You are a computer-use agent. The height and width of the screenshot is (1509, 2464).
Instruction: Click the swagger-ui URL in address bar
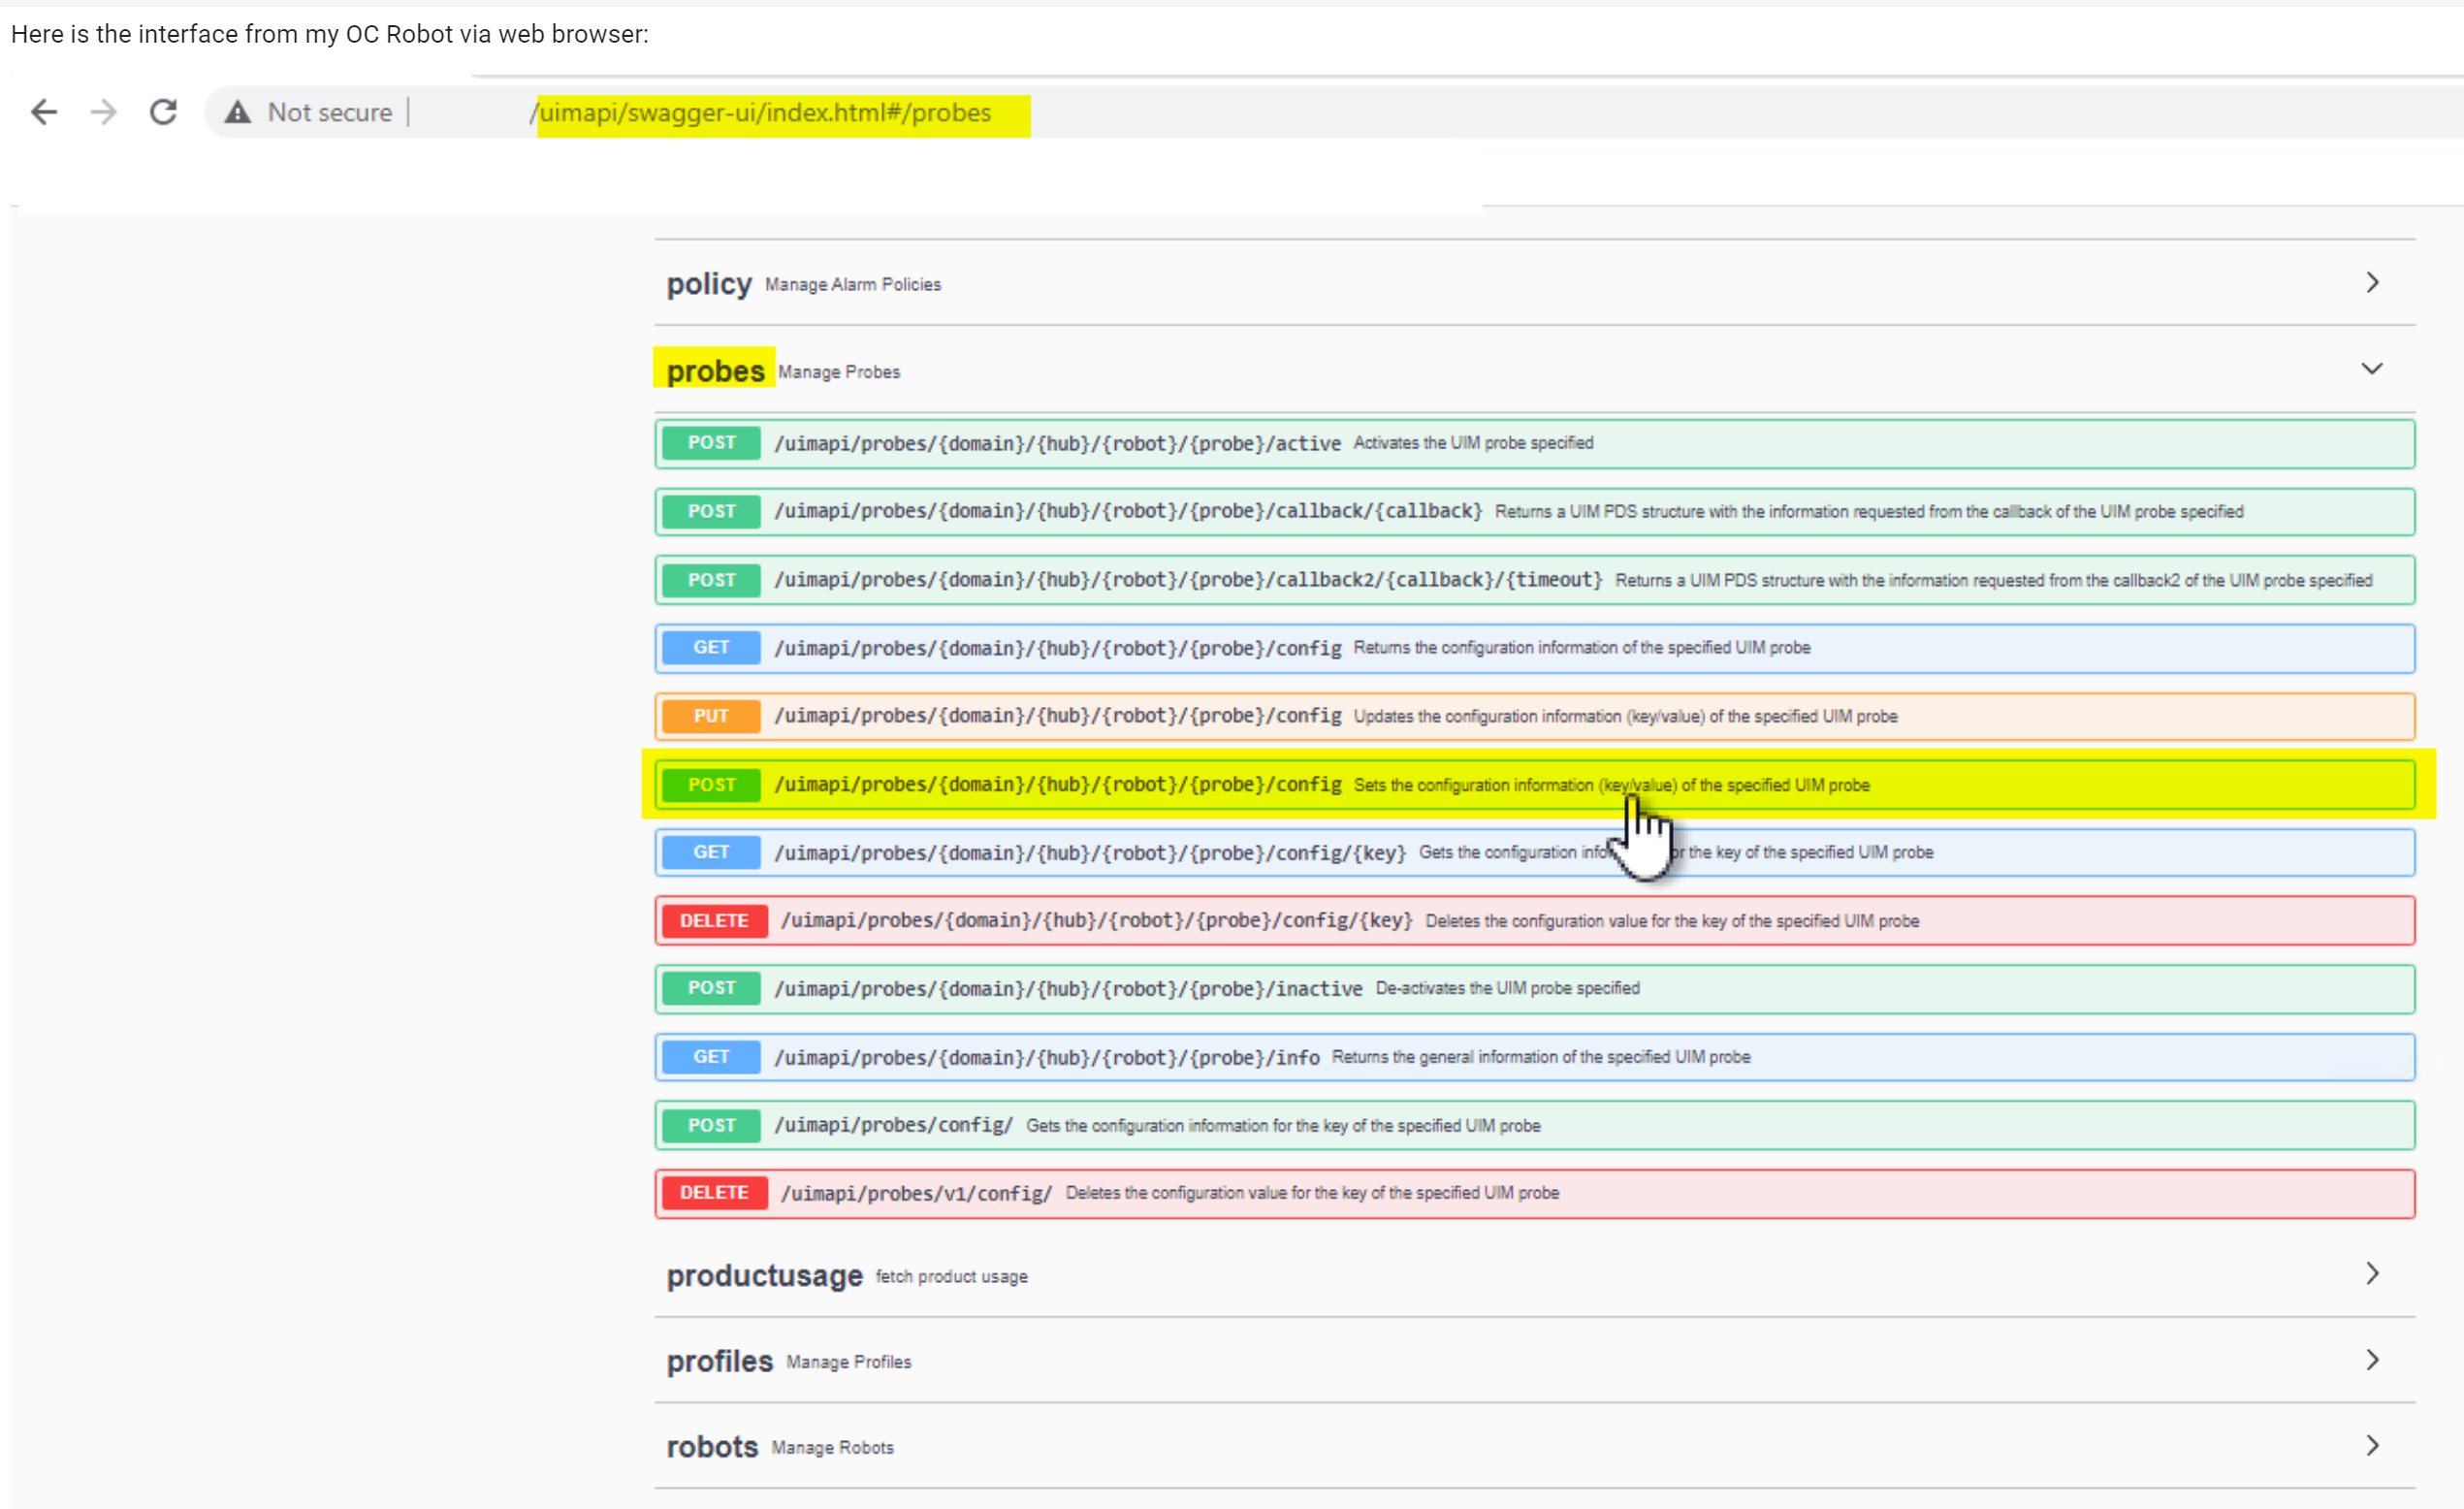click(765, 113)
